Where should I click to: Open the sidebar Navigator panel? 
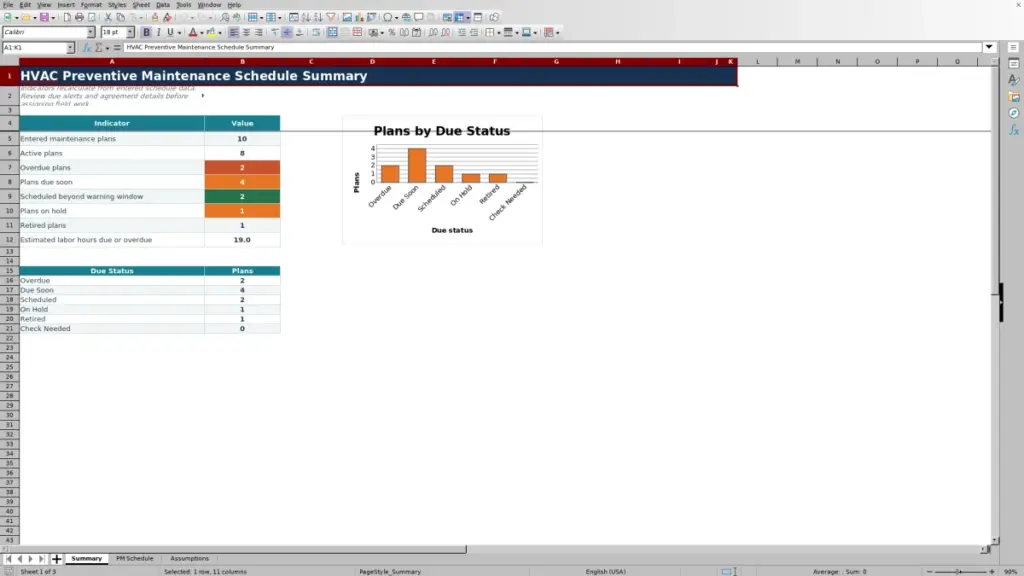coord(1014,114)
